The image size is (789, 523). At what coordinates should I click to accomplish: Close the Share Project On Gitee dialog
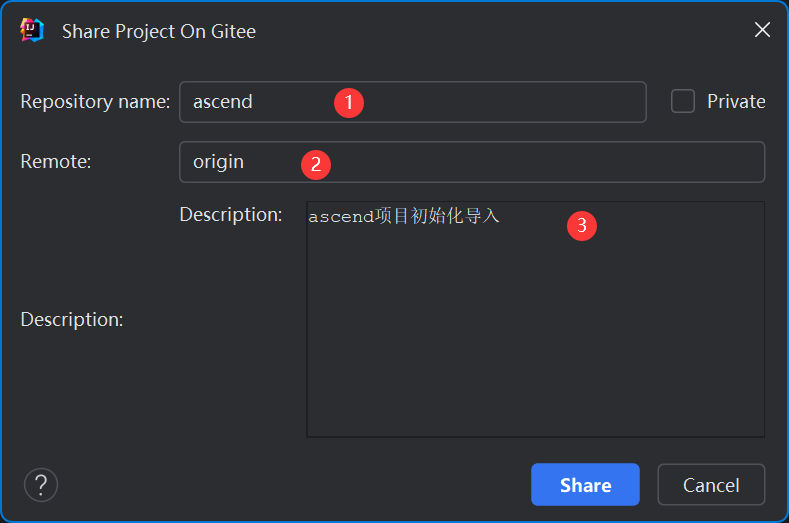762,30
